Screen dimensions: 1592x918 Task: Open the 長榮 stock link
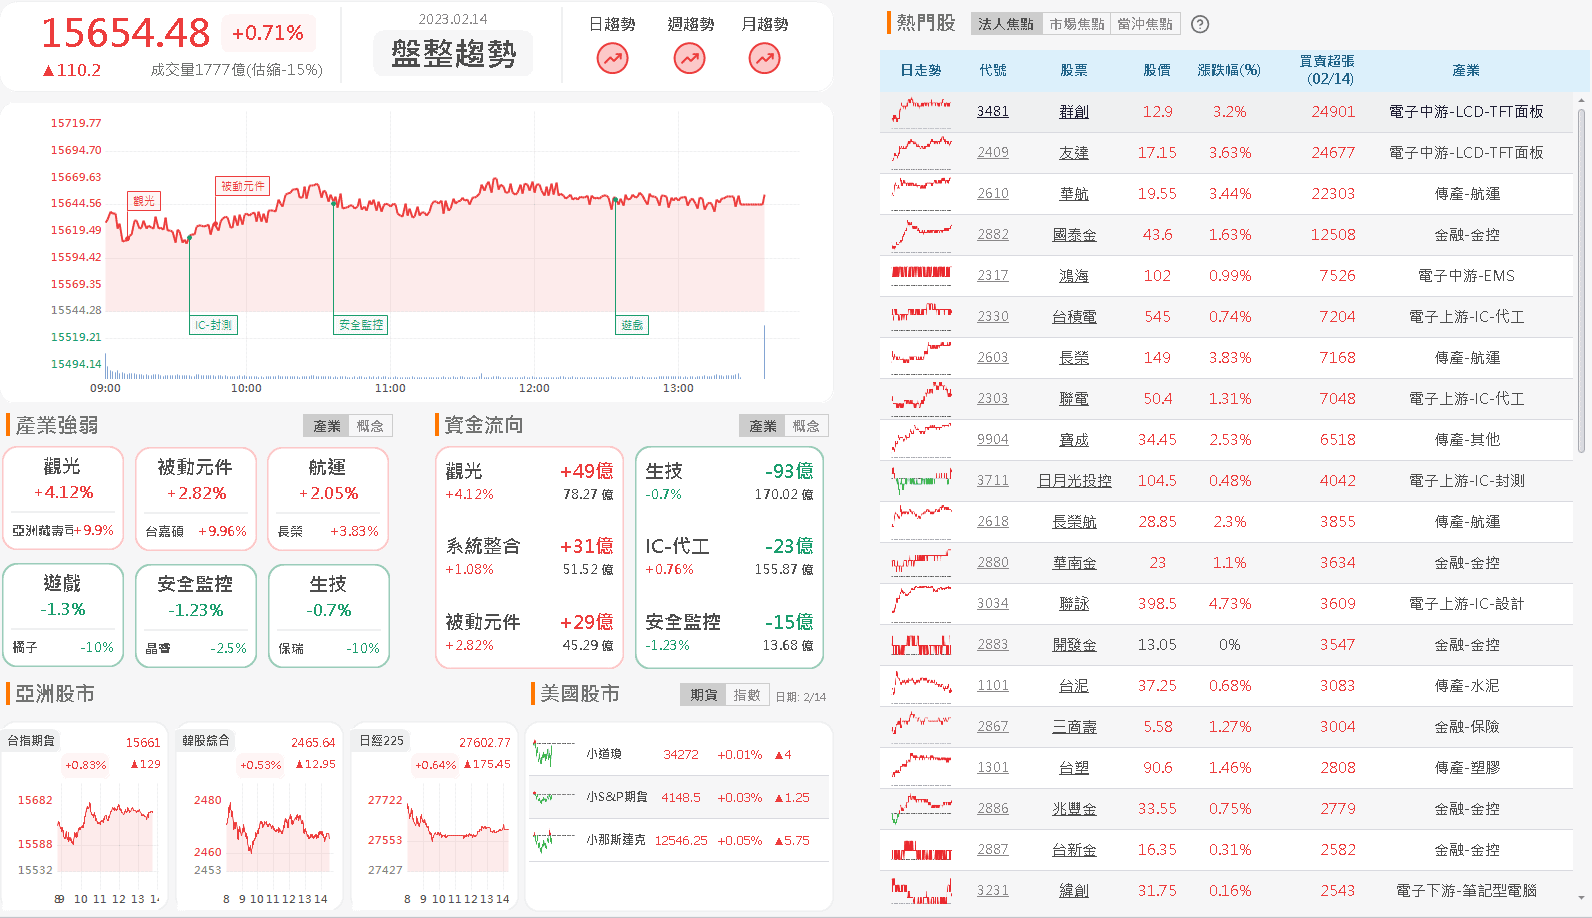click(x=1074, y=357)
